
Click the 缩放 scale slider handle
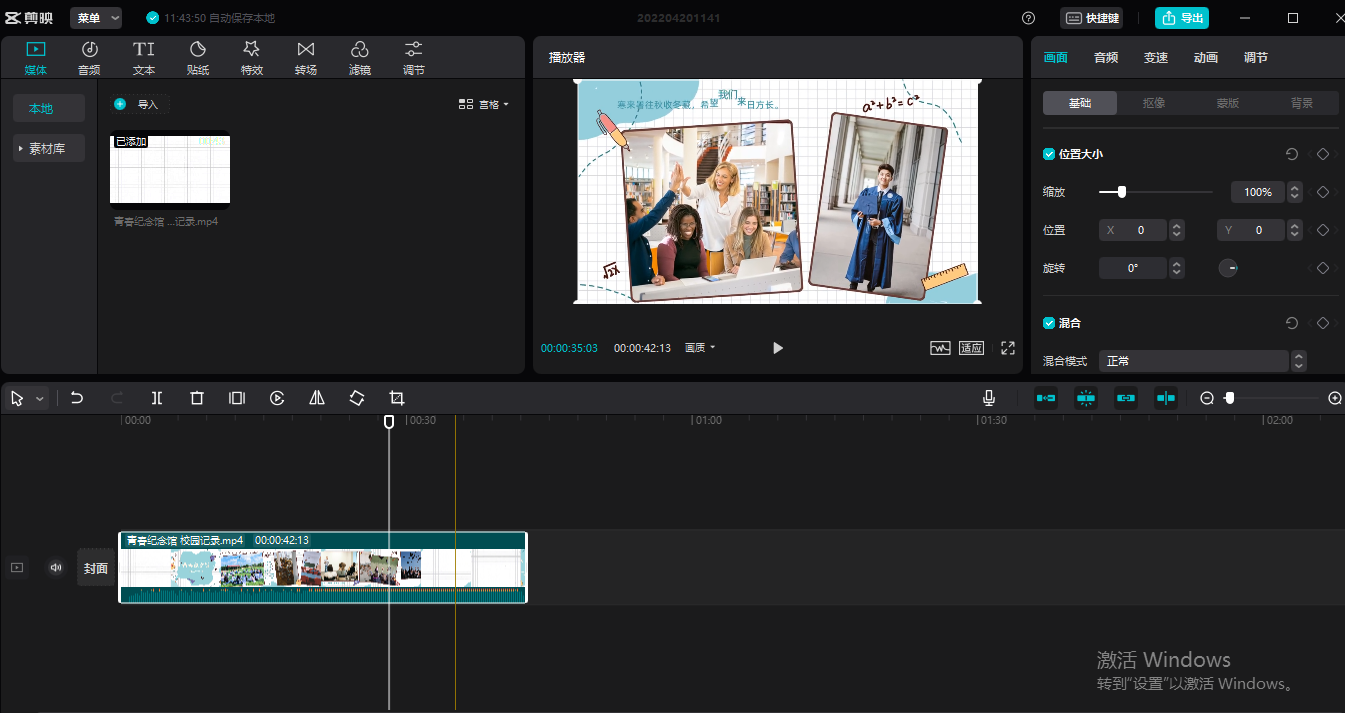tap(1122, 192)
